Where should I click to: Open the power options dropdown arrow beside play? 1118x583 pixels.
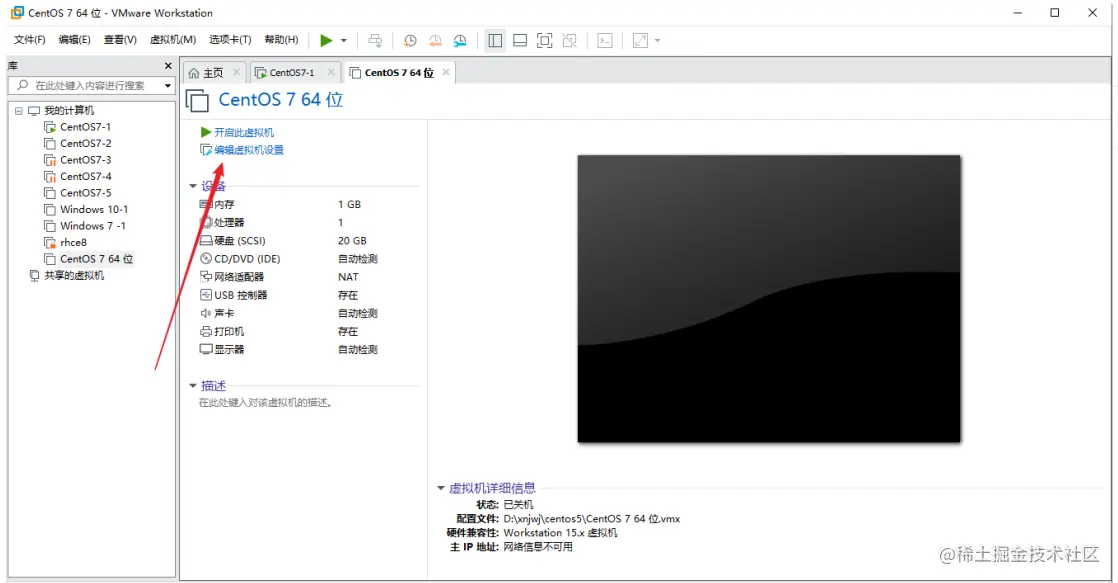(x=344, y=41)
